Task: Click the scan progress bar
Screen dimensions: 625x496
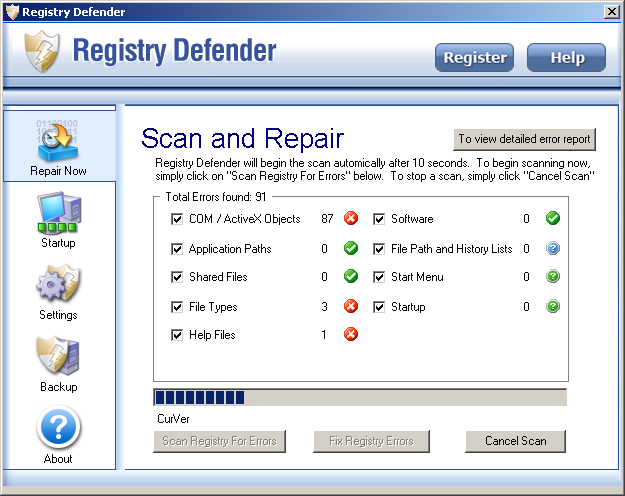Action: point(360,398)
